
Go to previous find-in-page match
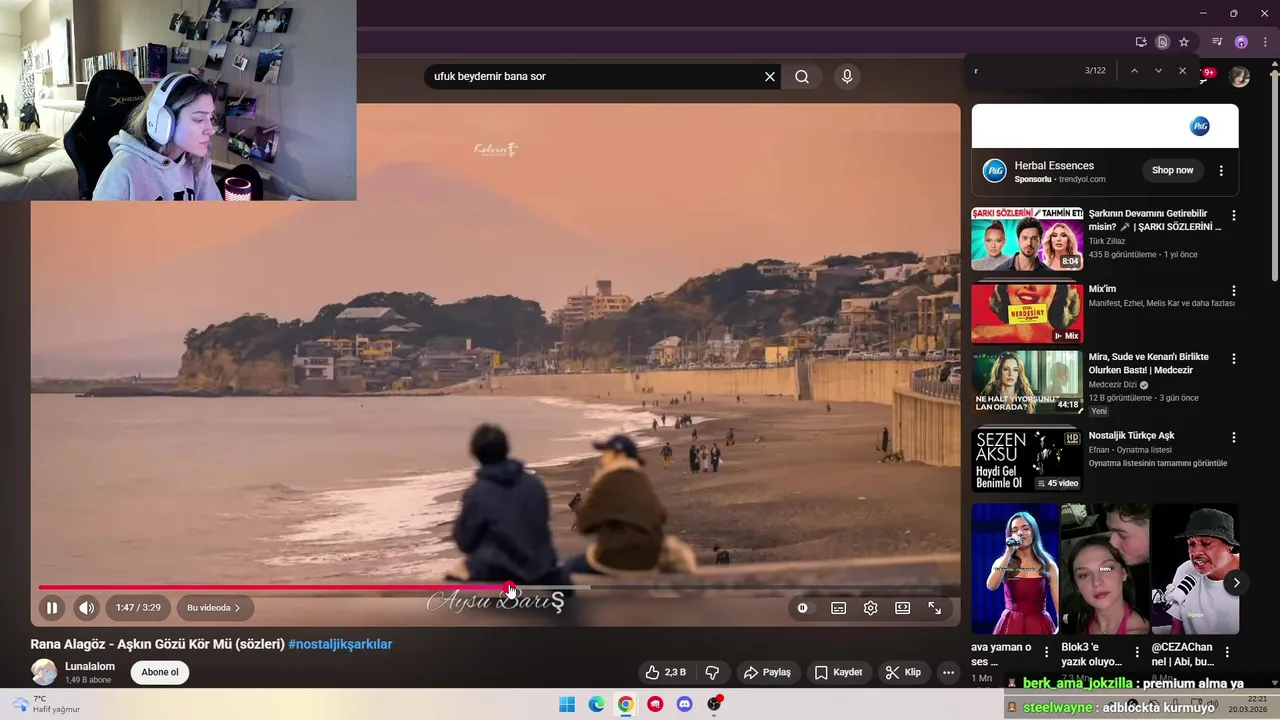(1134, 71)
